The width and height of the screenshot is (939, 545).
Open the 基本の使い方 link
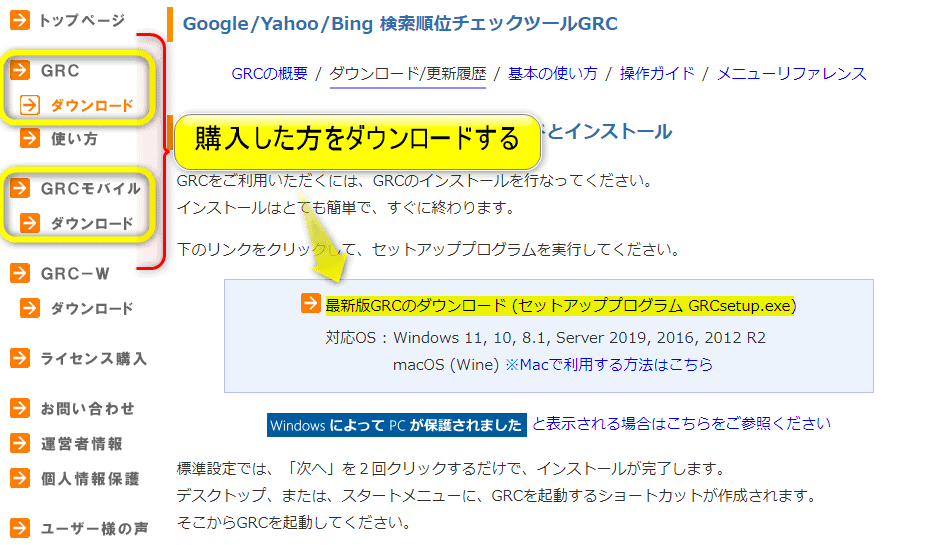point(553,74)
